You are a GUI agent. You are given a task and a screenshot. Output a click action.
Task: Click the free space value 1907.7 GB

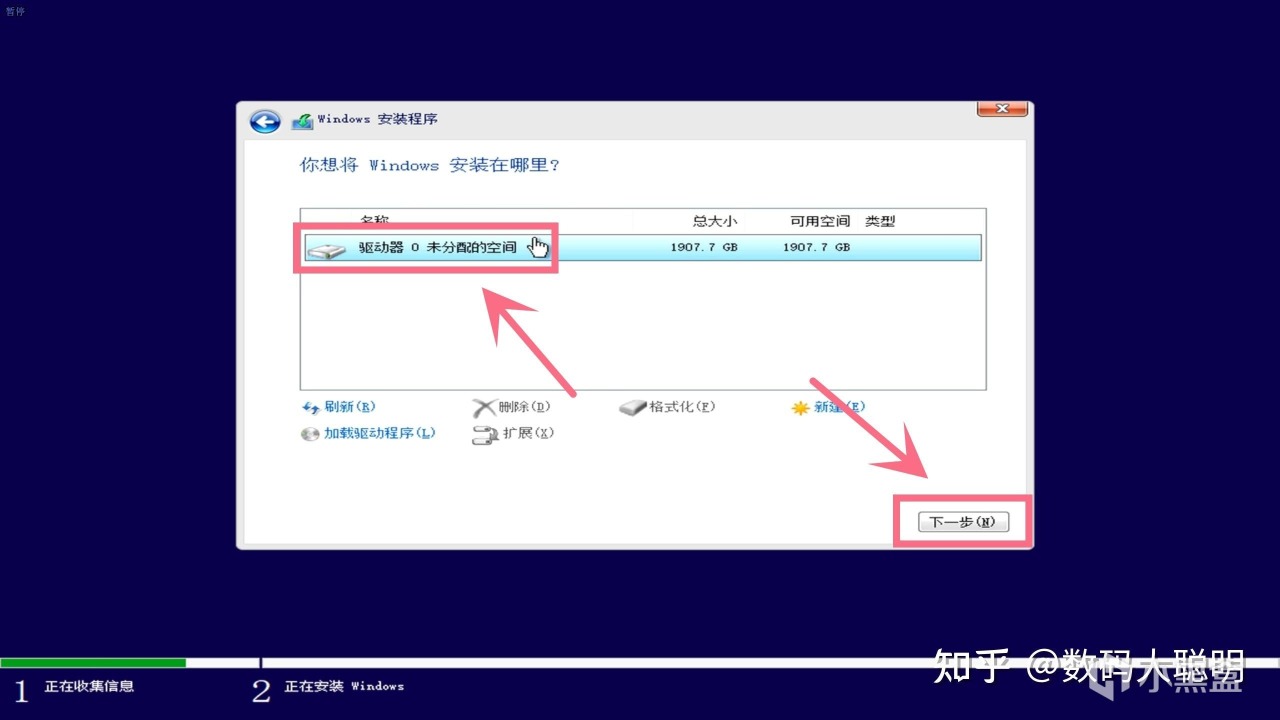816,247
